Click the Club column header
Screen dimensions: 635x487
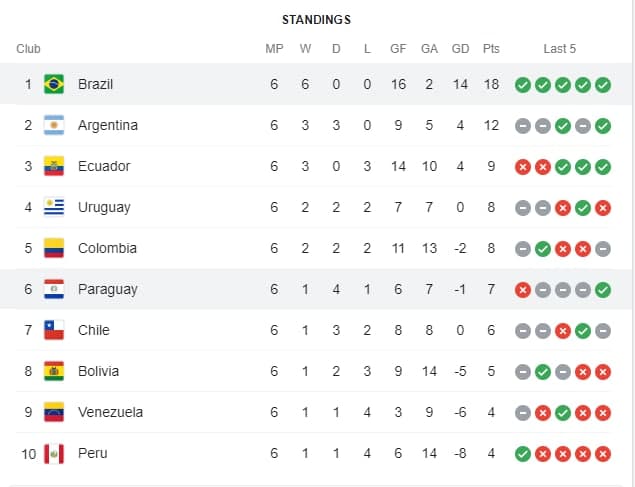pos(28,49)
